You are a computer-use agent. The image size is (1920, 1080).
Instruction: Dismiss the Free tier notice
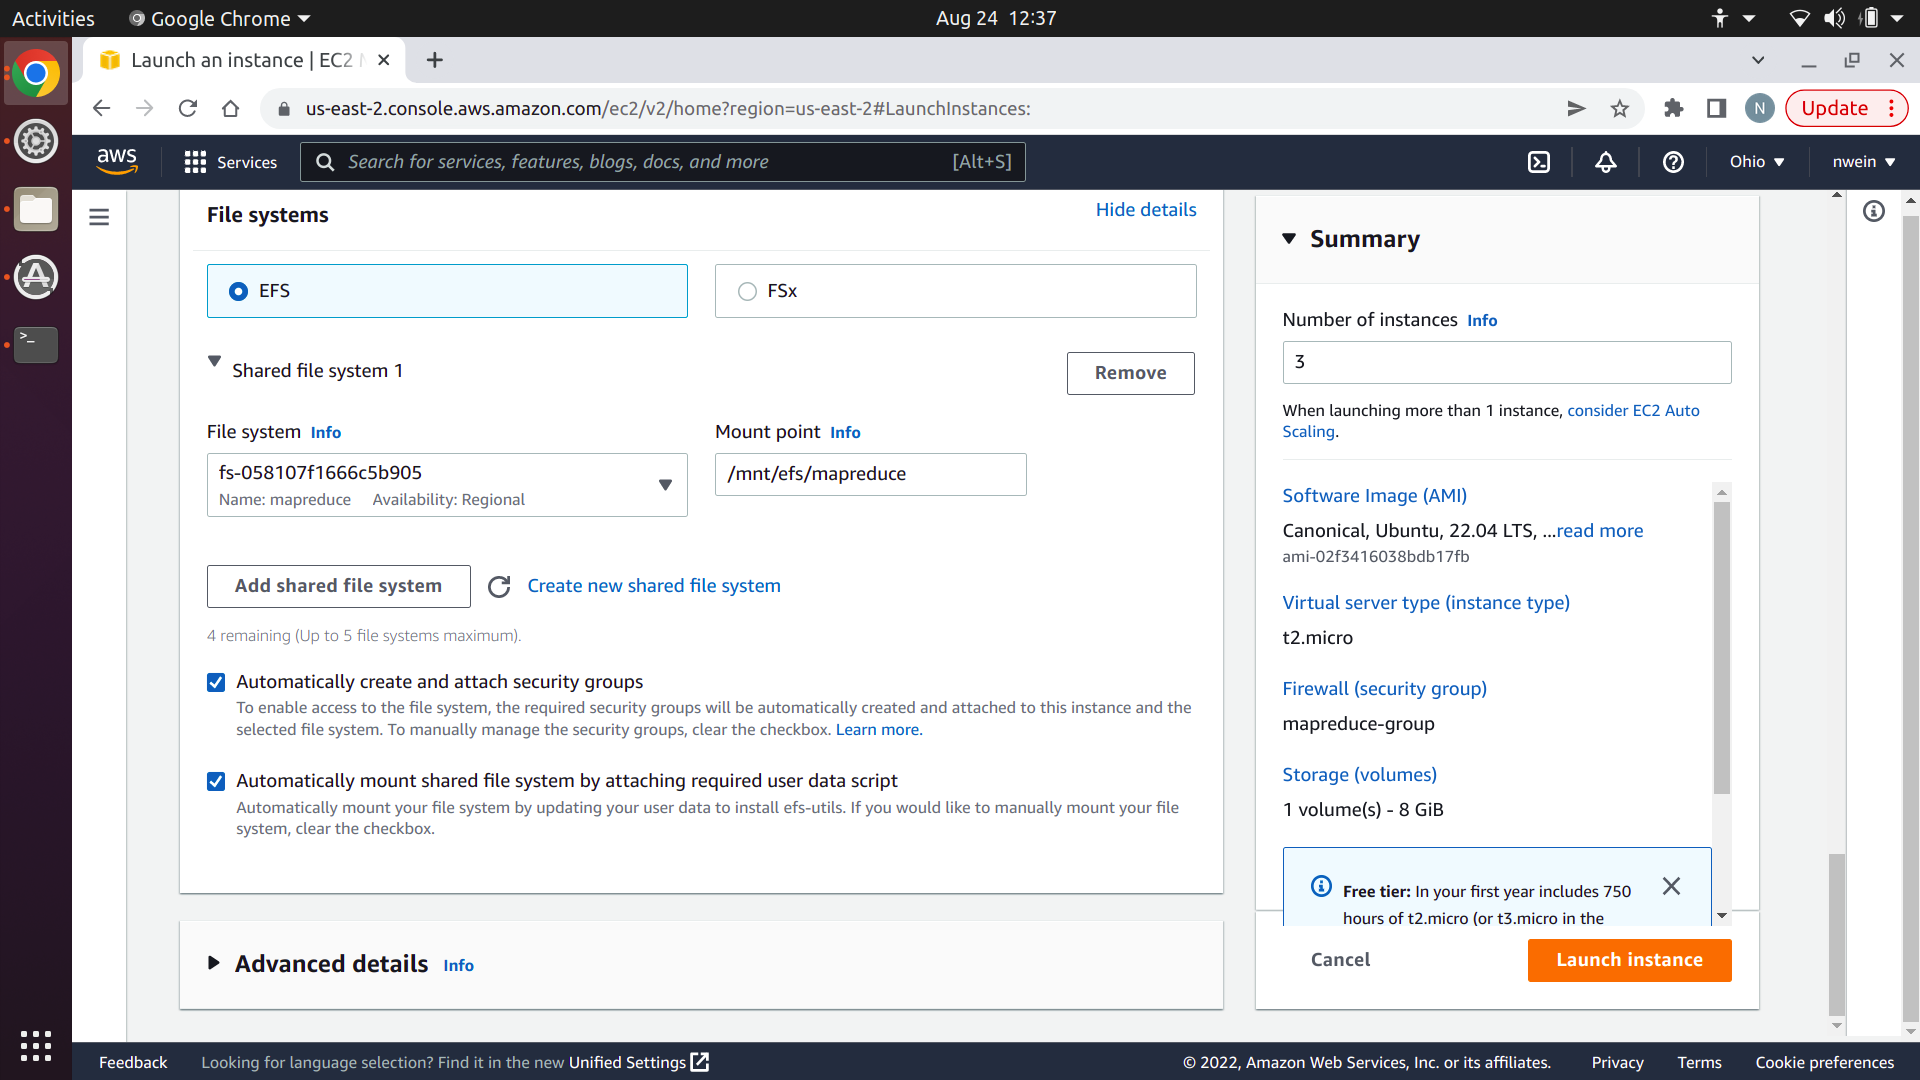pyautogui.click(x=1671, y=886)
